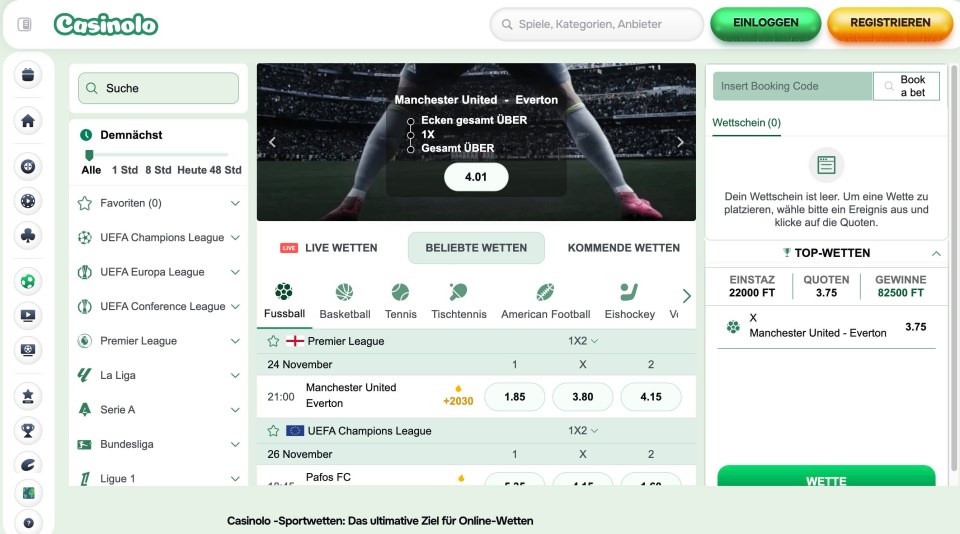Open the help question mark sidebar icon
960x534 pixels.
coord(28,522)
